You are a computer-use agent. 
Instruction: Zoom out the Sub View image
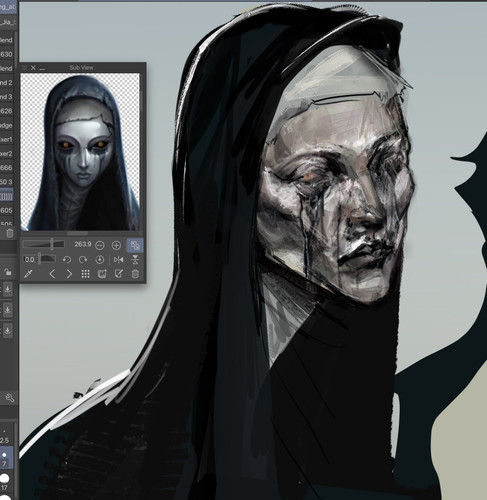click(x=100, y=246)
